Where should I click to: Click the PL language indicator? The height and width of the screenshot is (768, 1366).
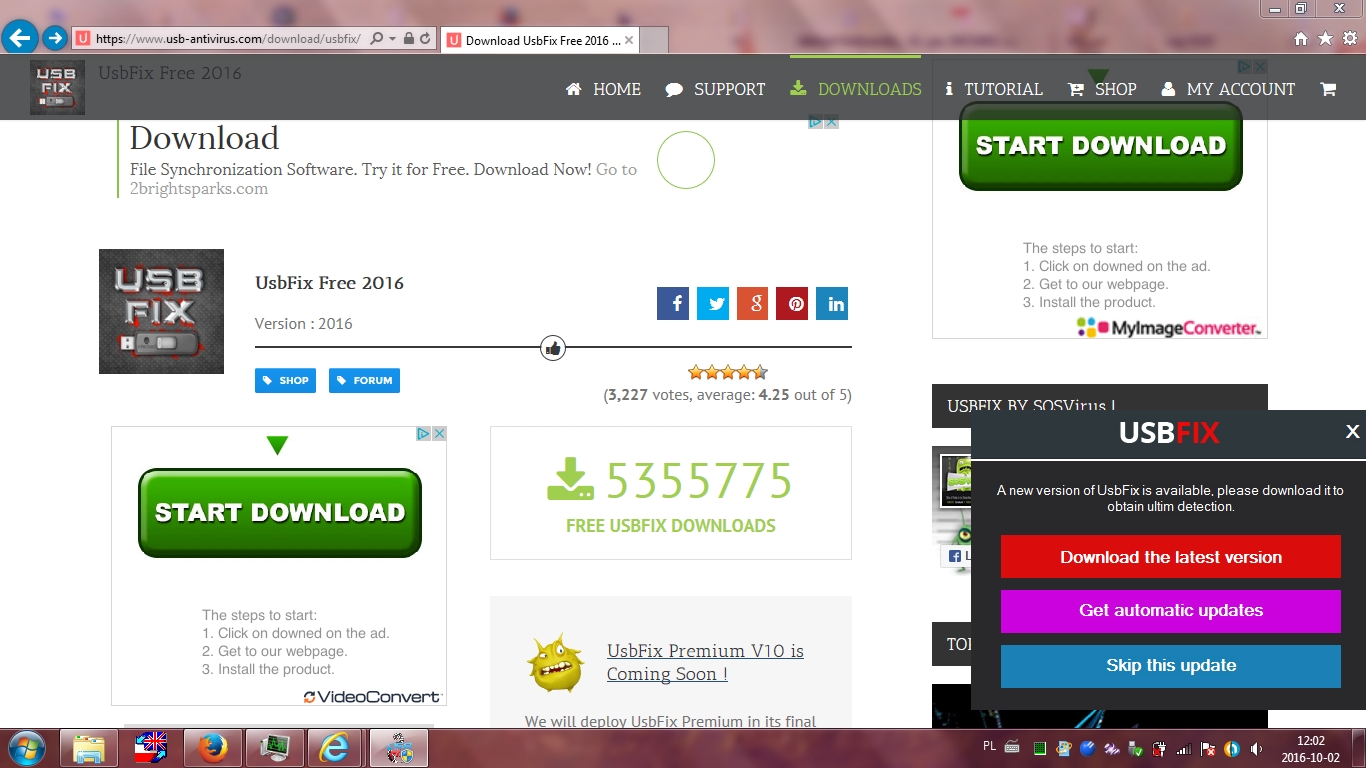coord(990,746)
